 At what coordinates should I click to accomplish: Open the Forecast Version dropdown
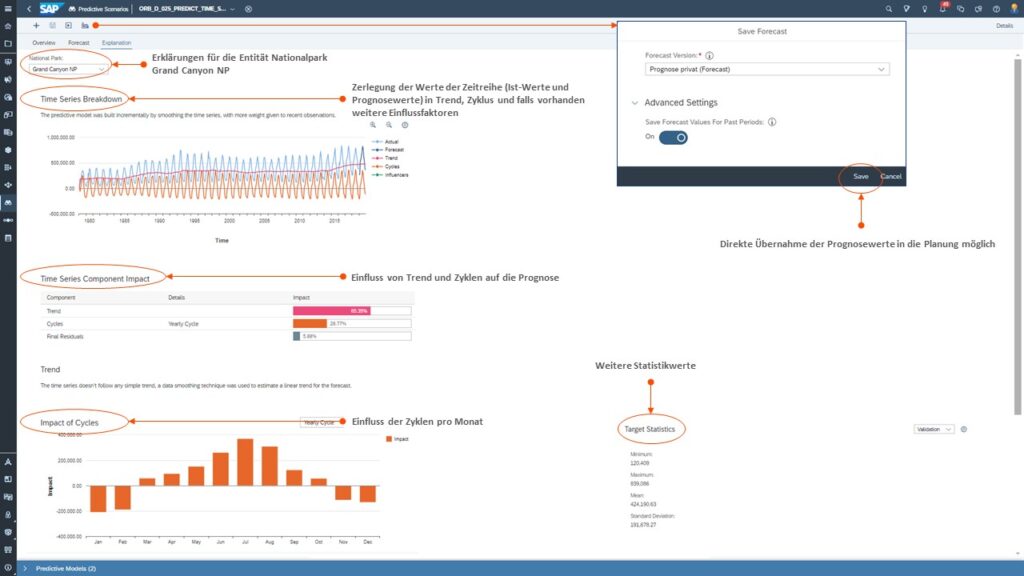[x=767, y=70]
